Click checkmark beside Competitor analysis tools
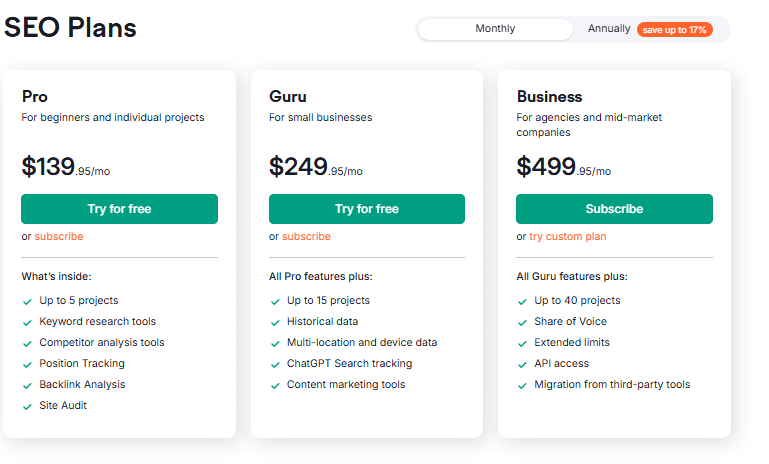 pos(27,344)
